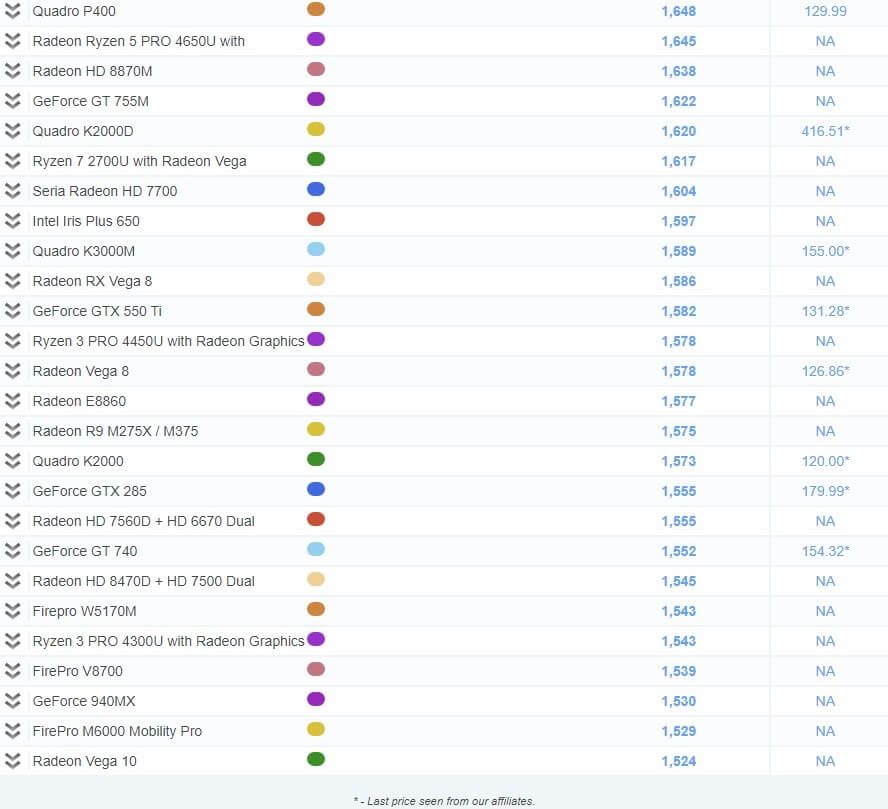Open the Radeon Vega 10 link
This screenshot has width=888, height=809.
pos(84,761)
